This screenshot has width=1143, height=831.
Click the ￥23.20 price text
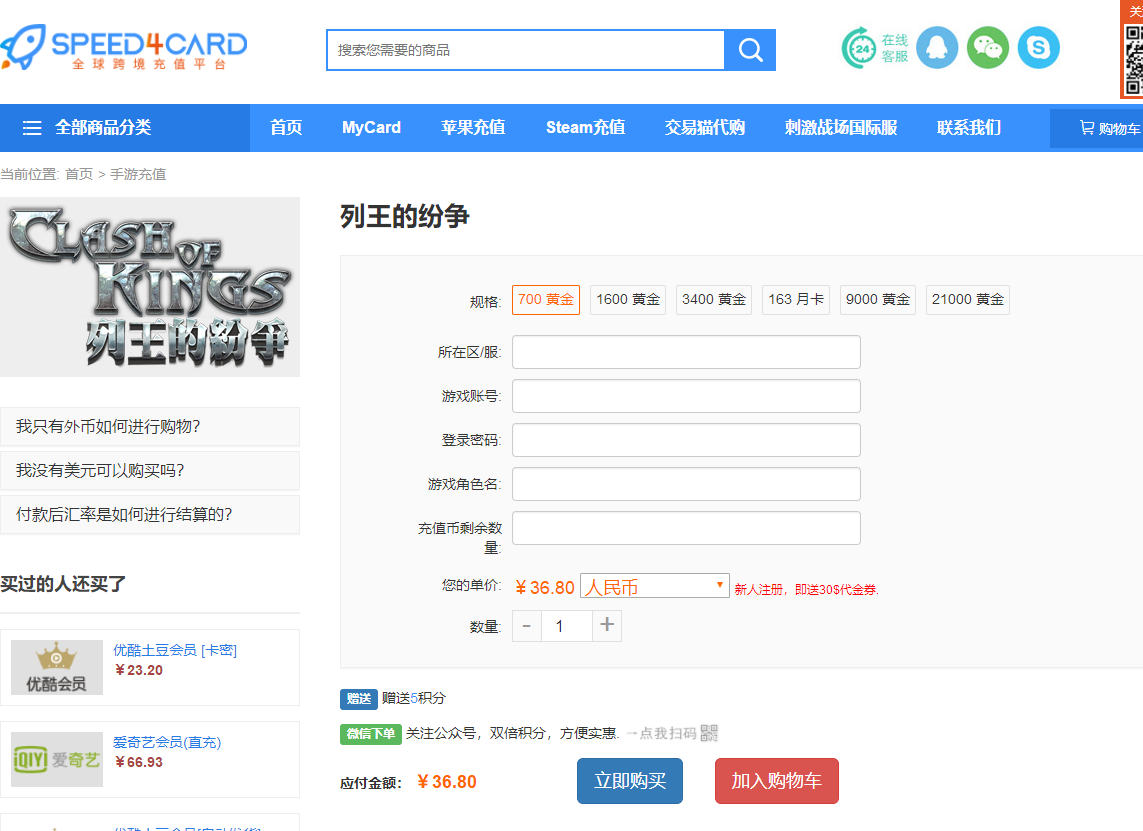click(x=139, y=670)
